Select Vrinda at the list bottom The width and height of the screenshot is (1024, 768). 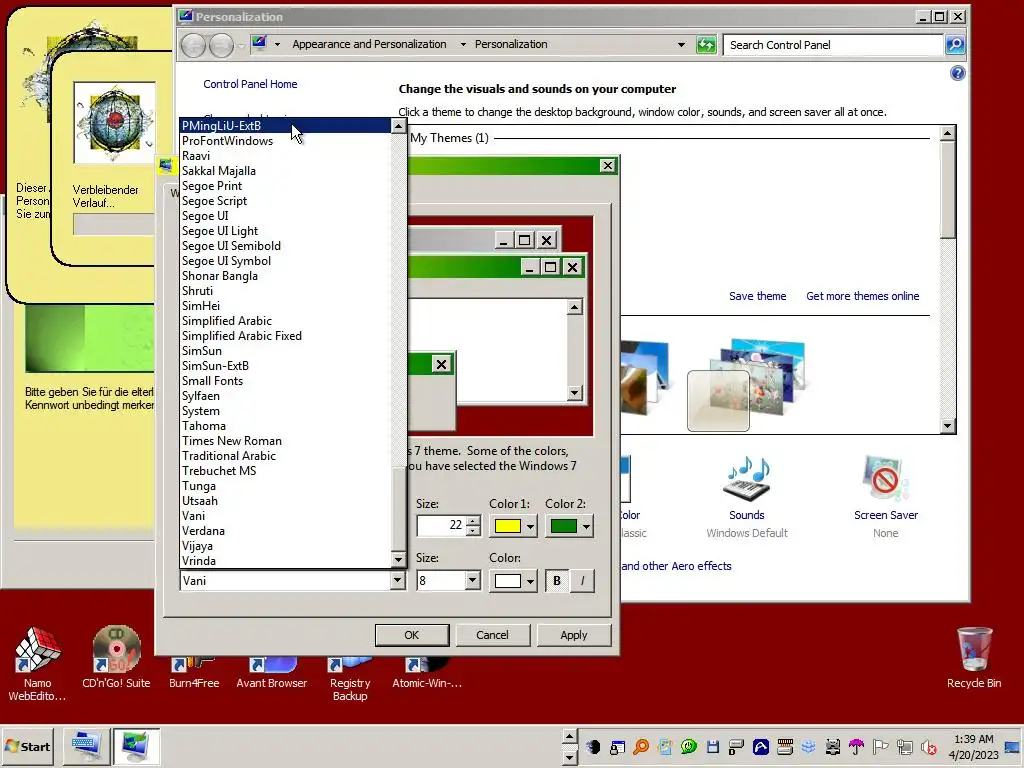286,561
